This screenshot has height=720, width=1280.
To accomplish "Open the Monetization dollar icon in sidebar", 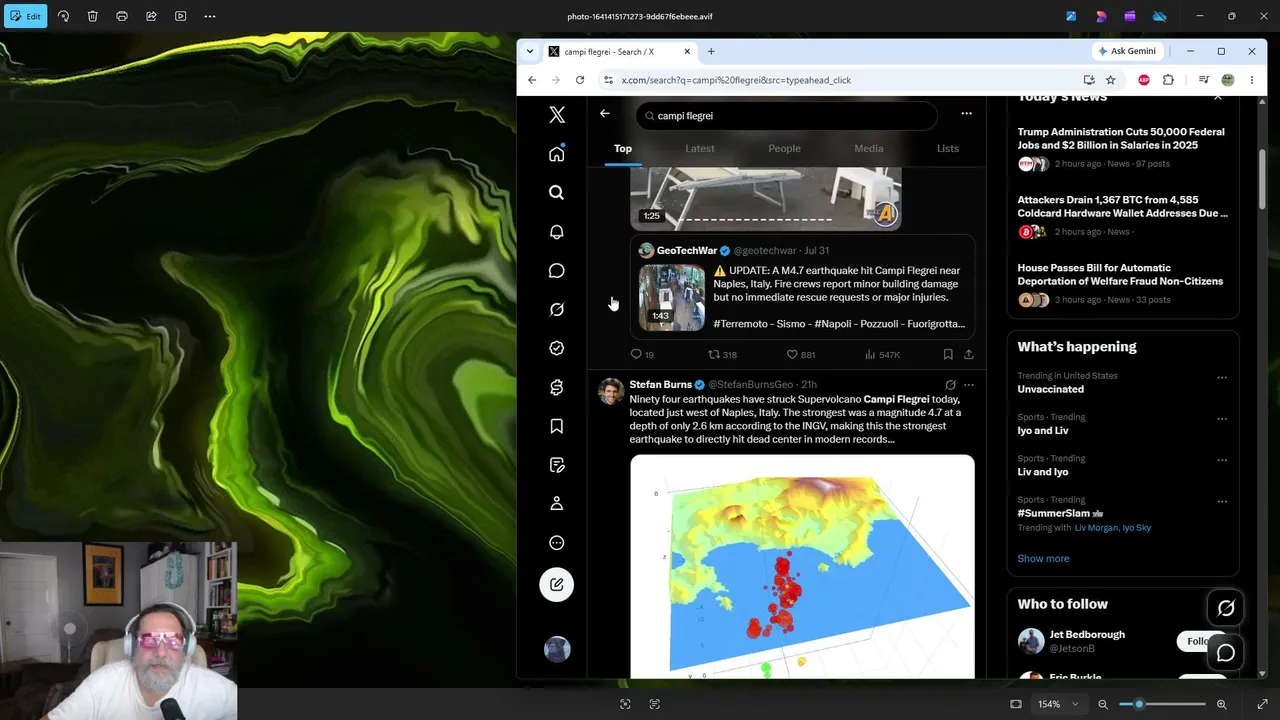I will (557, 387).
